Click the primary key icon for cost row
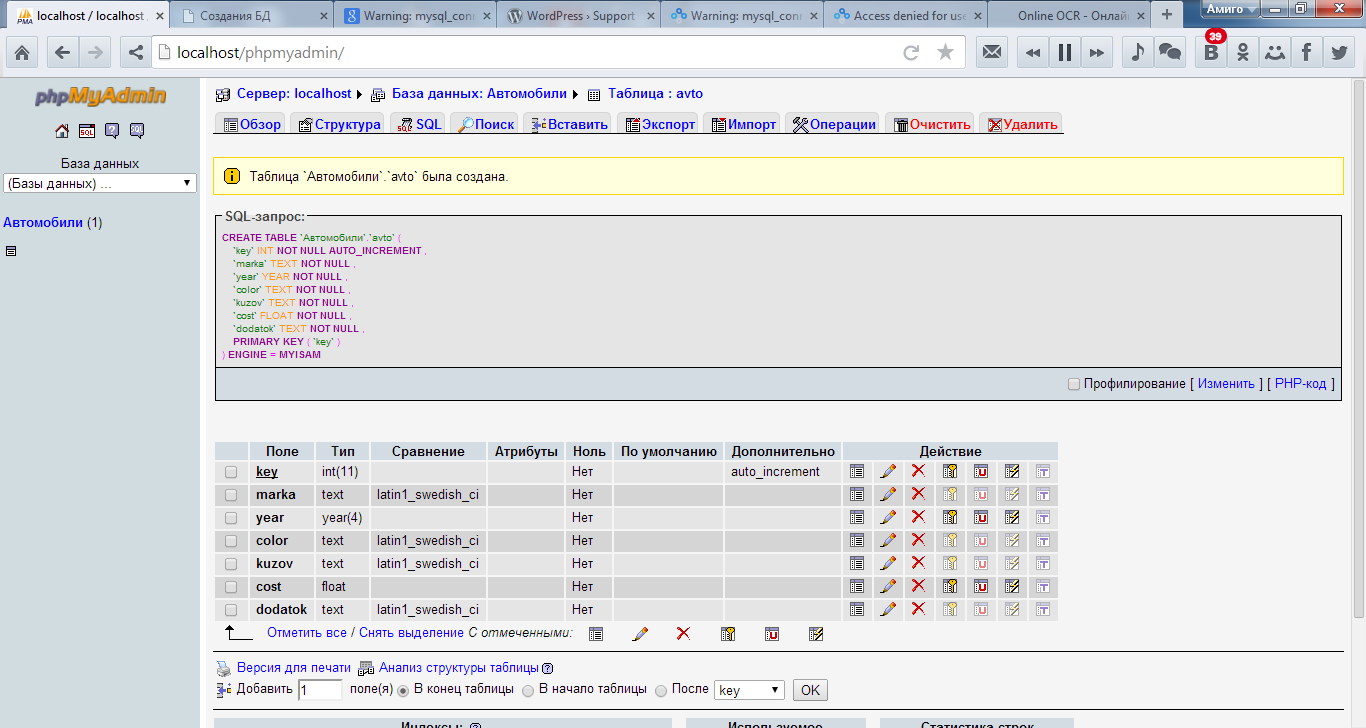This screenshot has height=728, width=1366. click(x=950, y=587)
